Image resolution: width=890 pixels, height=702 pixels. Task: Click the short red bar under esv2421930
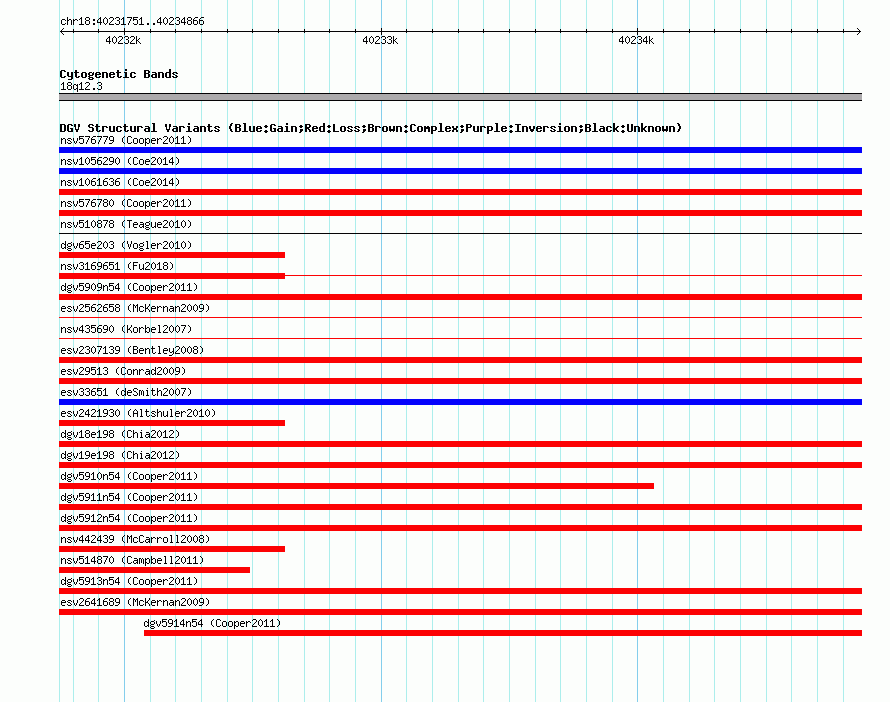(172, 423)
